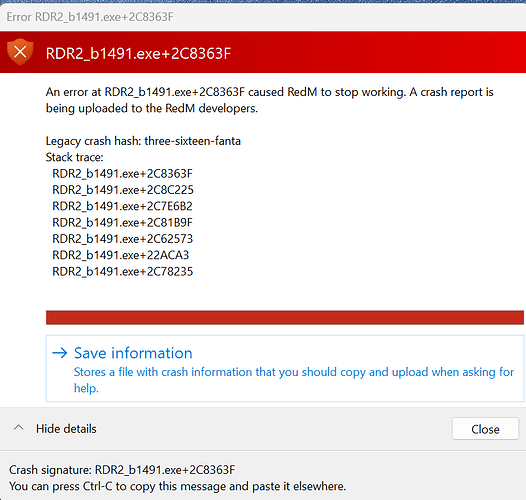The image size is (526, 500).
Task: Click the Crash signature line in footer
Action: tap(122, 470)
